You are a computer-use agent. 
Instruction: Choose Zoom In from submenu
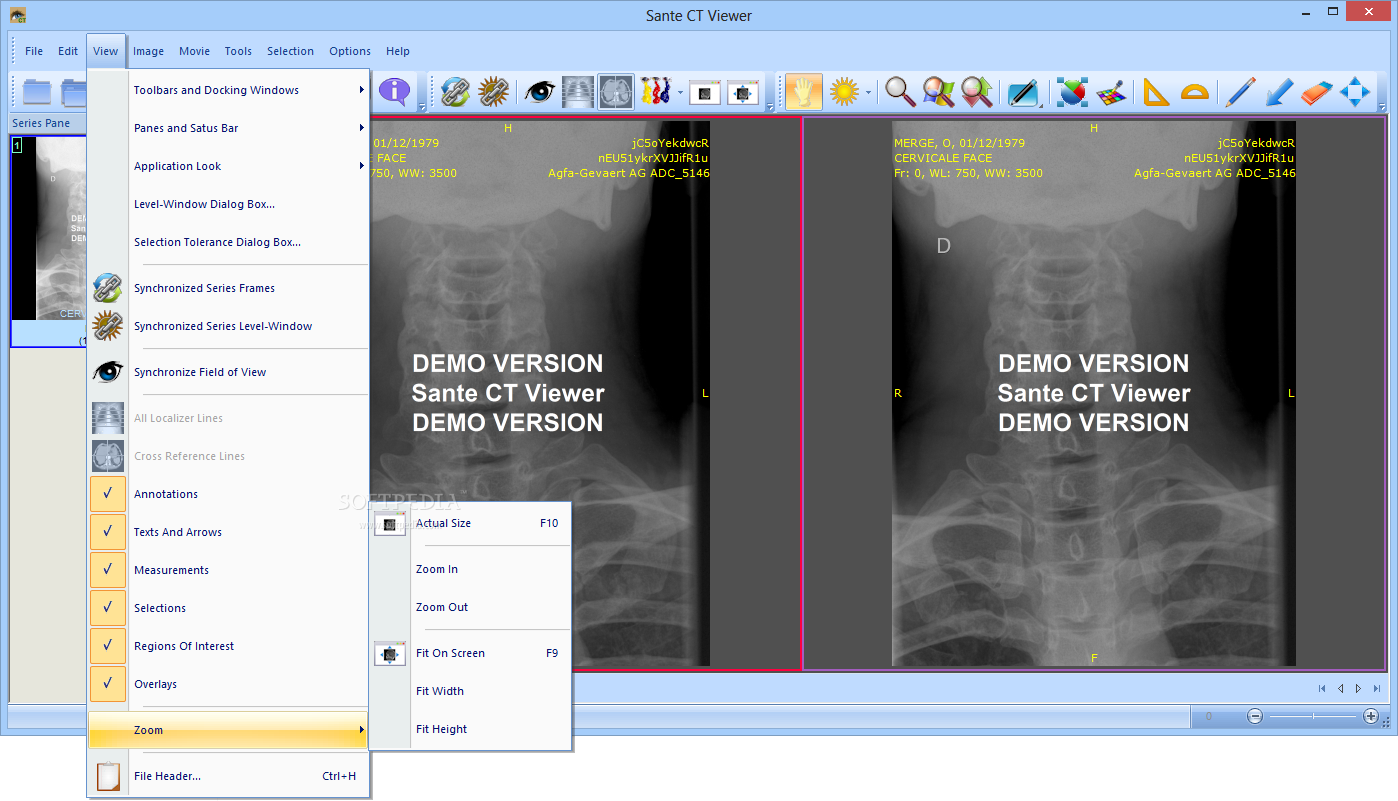click(470, 569)
